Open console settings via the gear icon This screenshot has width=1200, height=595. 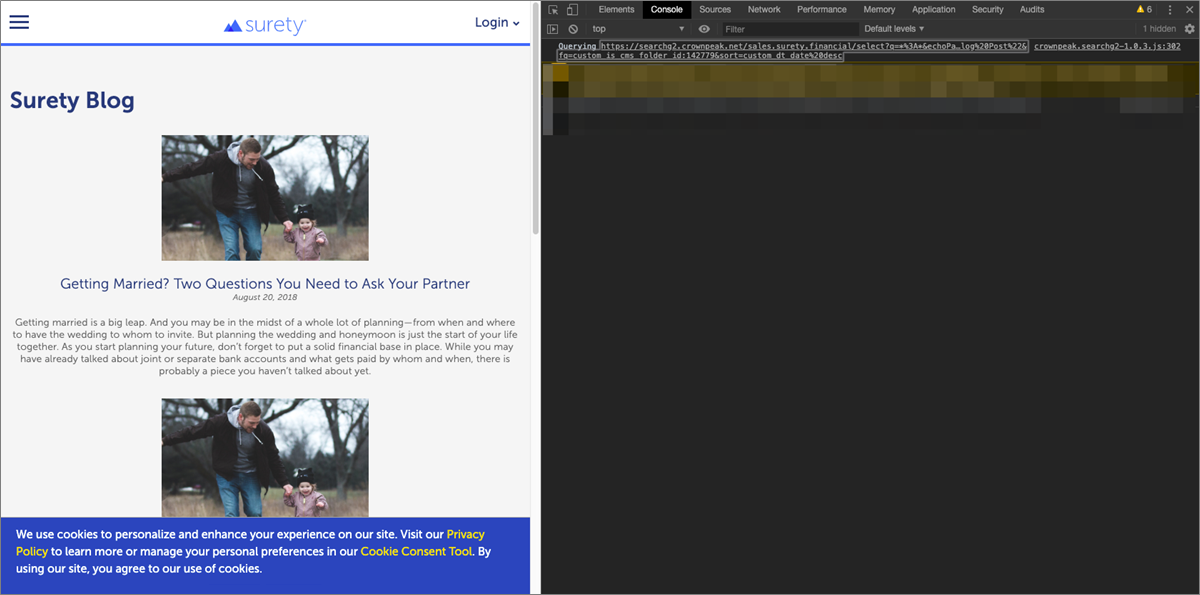[1189, 29]
